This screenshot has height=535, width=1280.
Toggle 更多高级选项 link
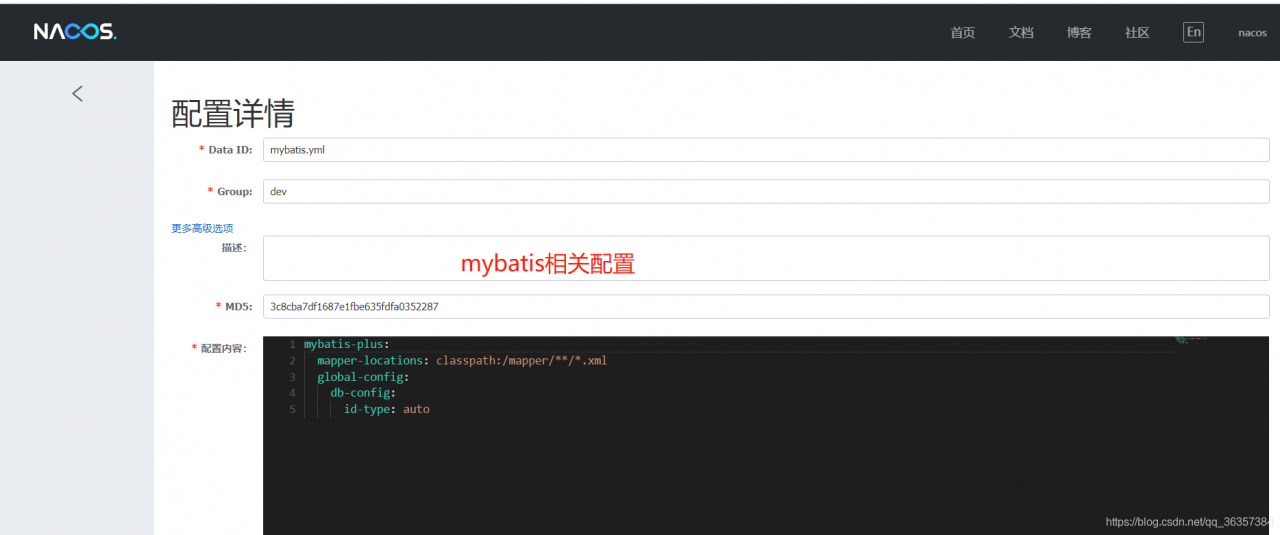point(202,228)
